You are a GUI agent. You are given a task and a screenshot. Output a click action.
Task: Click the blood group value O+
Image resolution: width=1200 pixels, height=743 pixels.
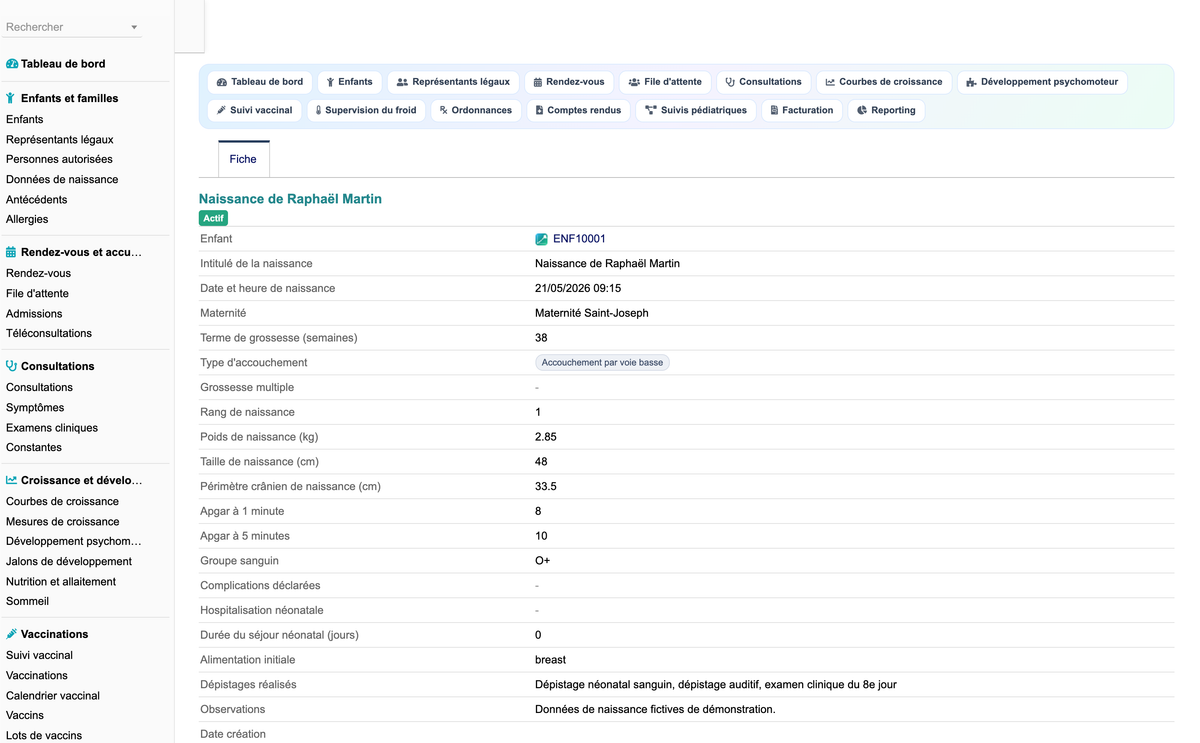point(543,560)
